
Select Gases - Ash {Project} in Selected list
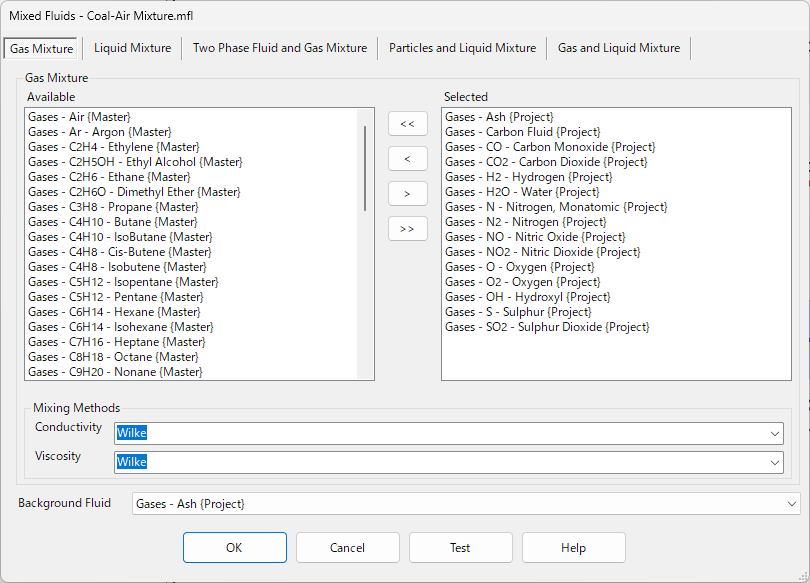(x=500, y=116)
